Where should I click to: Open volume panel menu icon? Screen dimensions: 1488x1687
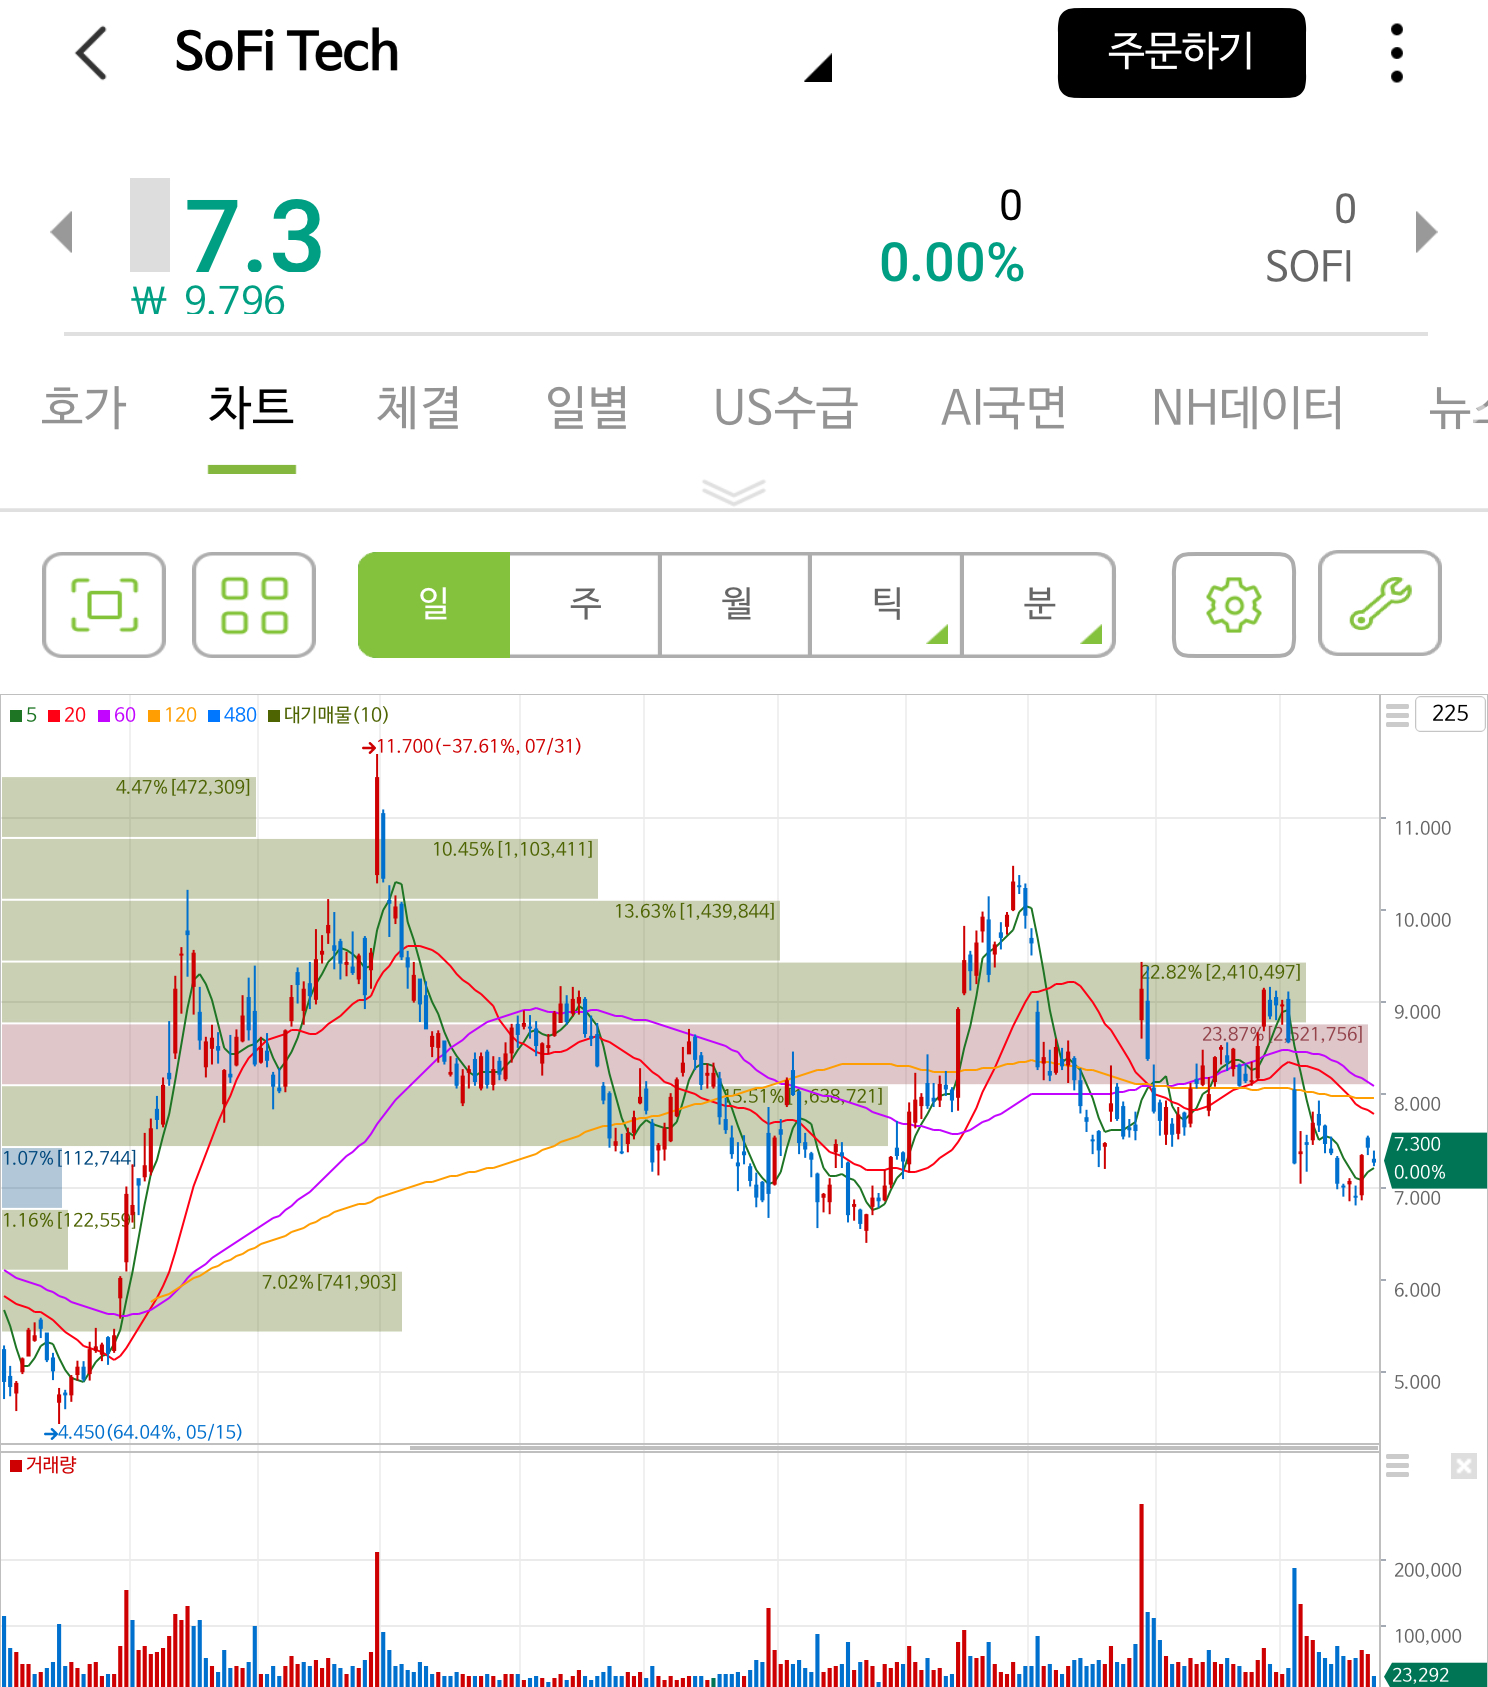coord(1397,1466)
